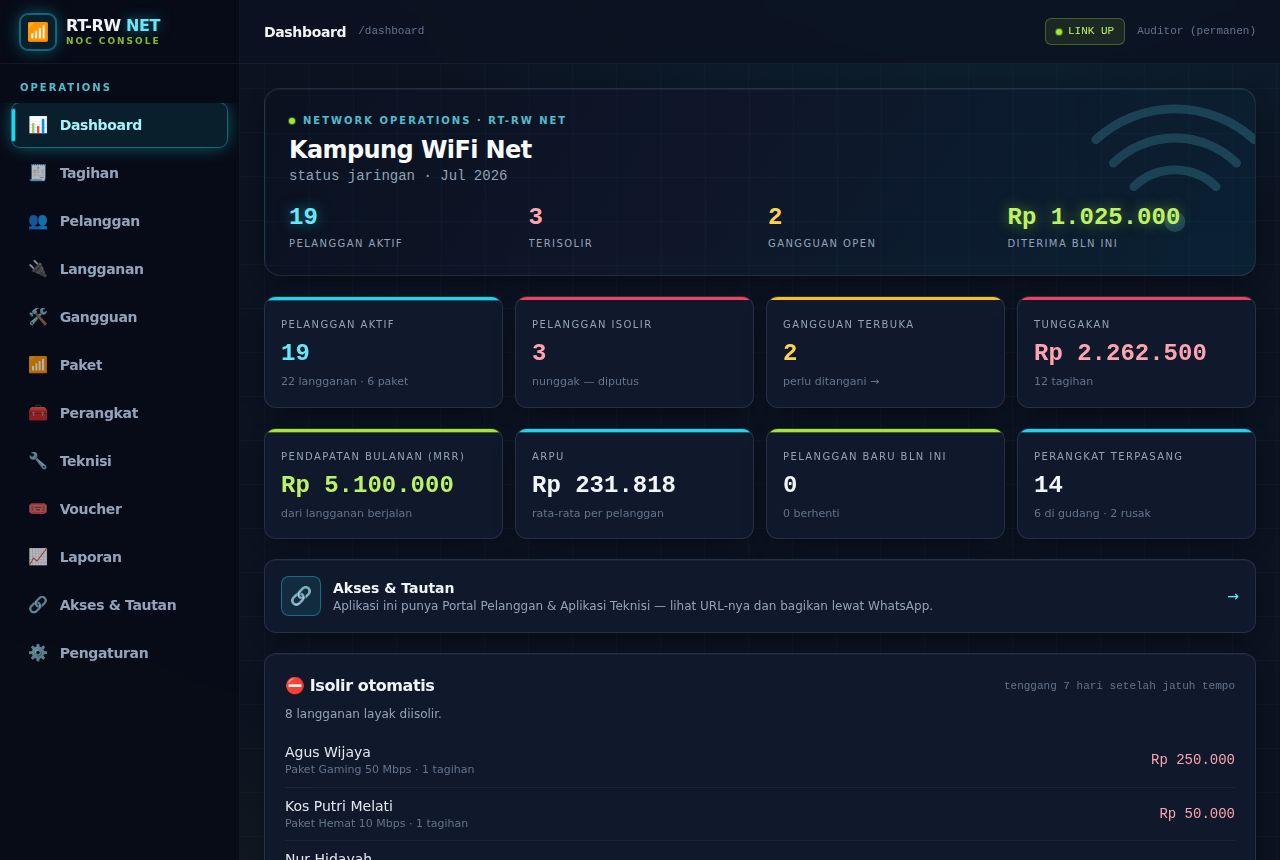Image resolution: width=1280 pixels, height=860 pixels.
Task: Click the Akses & Tautan card title
Action: pos(393,588)
